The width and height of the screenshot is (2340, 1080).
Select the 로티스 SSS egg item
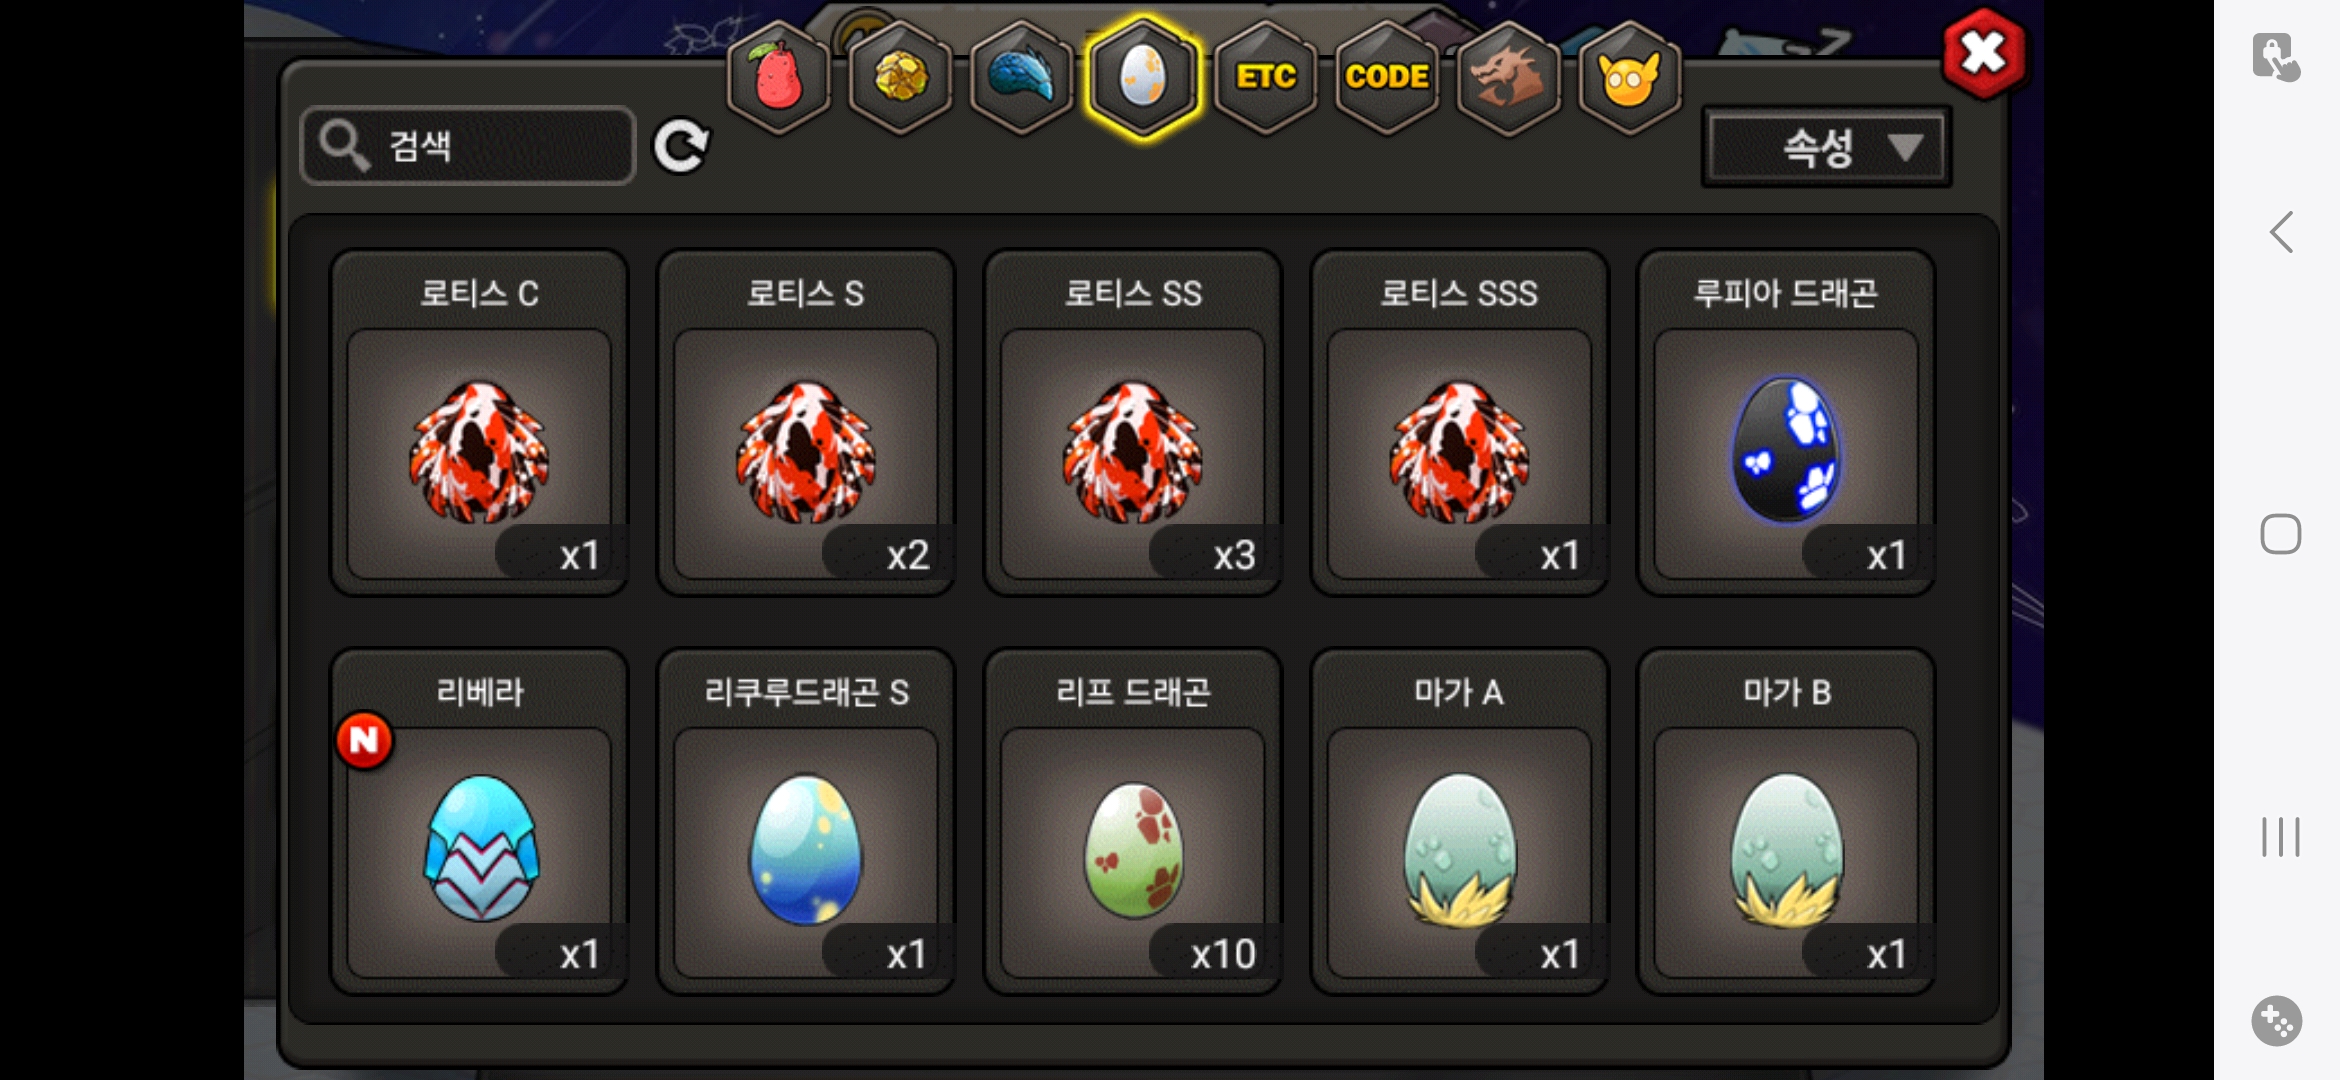(x=1459, y=422)
